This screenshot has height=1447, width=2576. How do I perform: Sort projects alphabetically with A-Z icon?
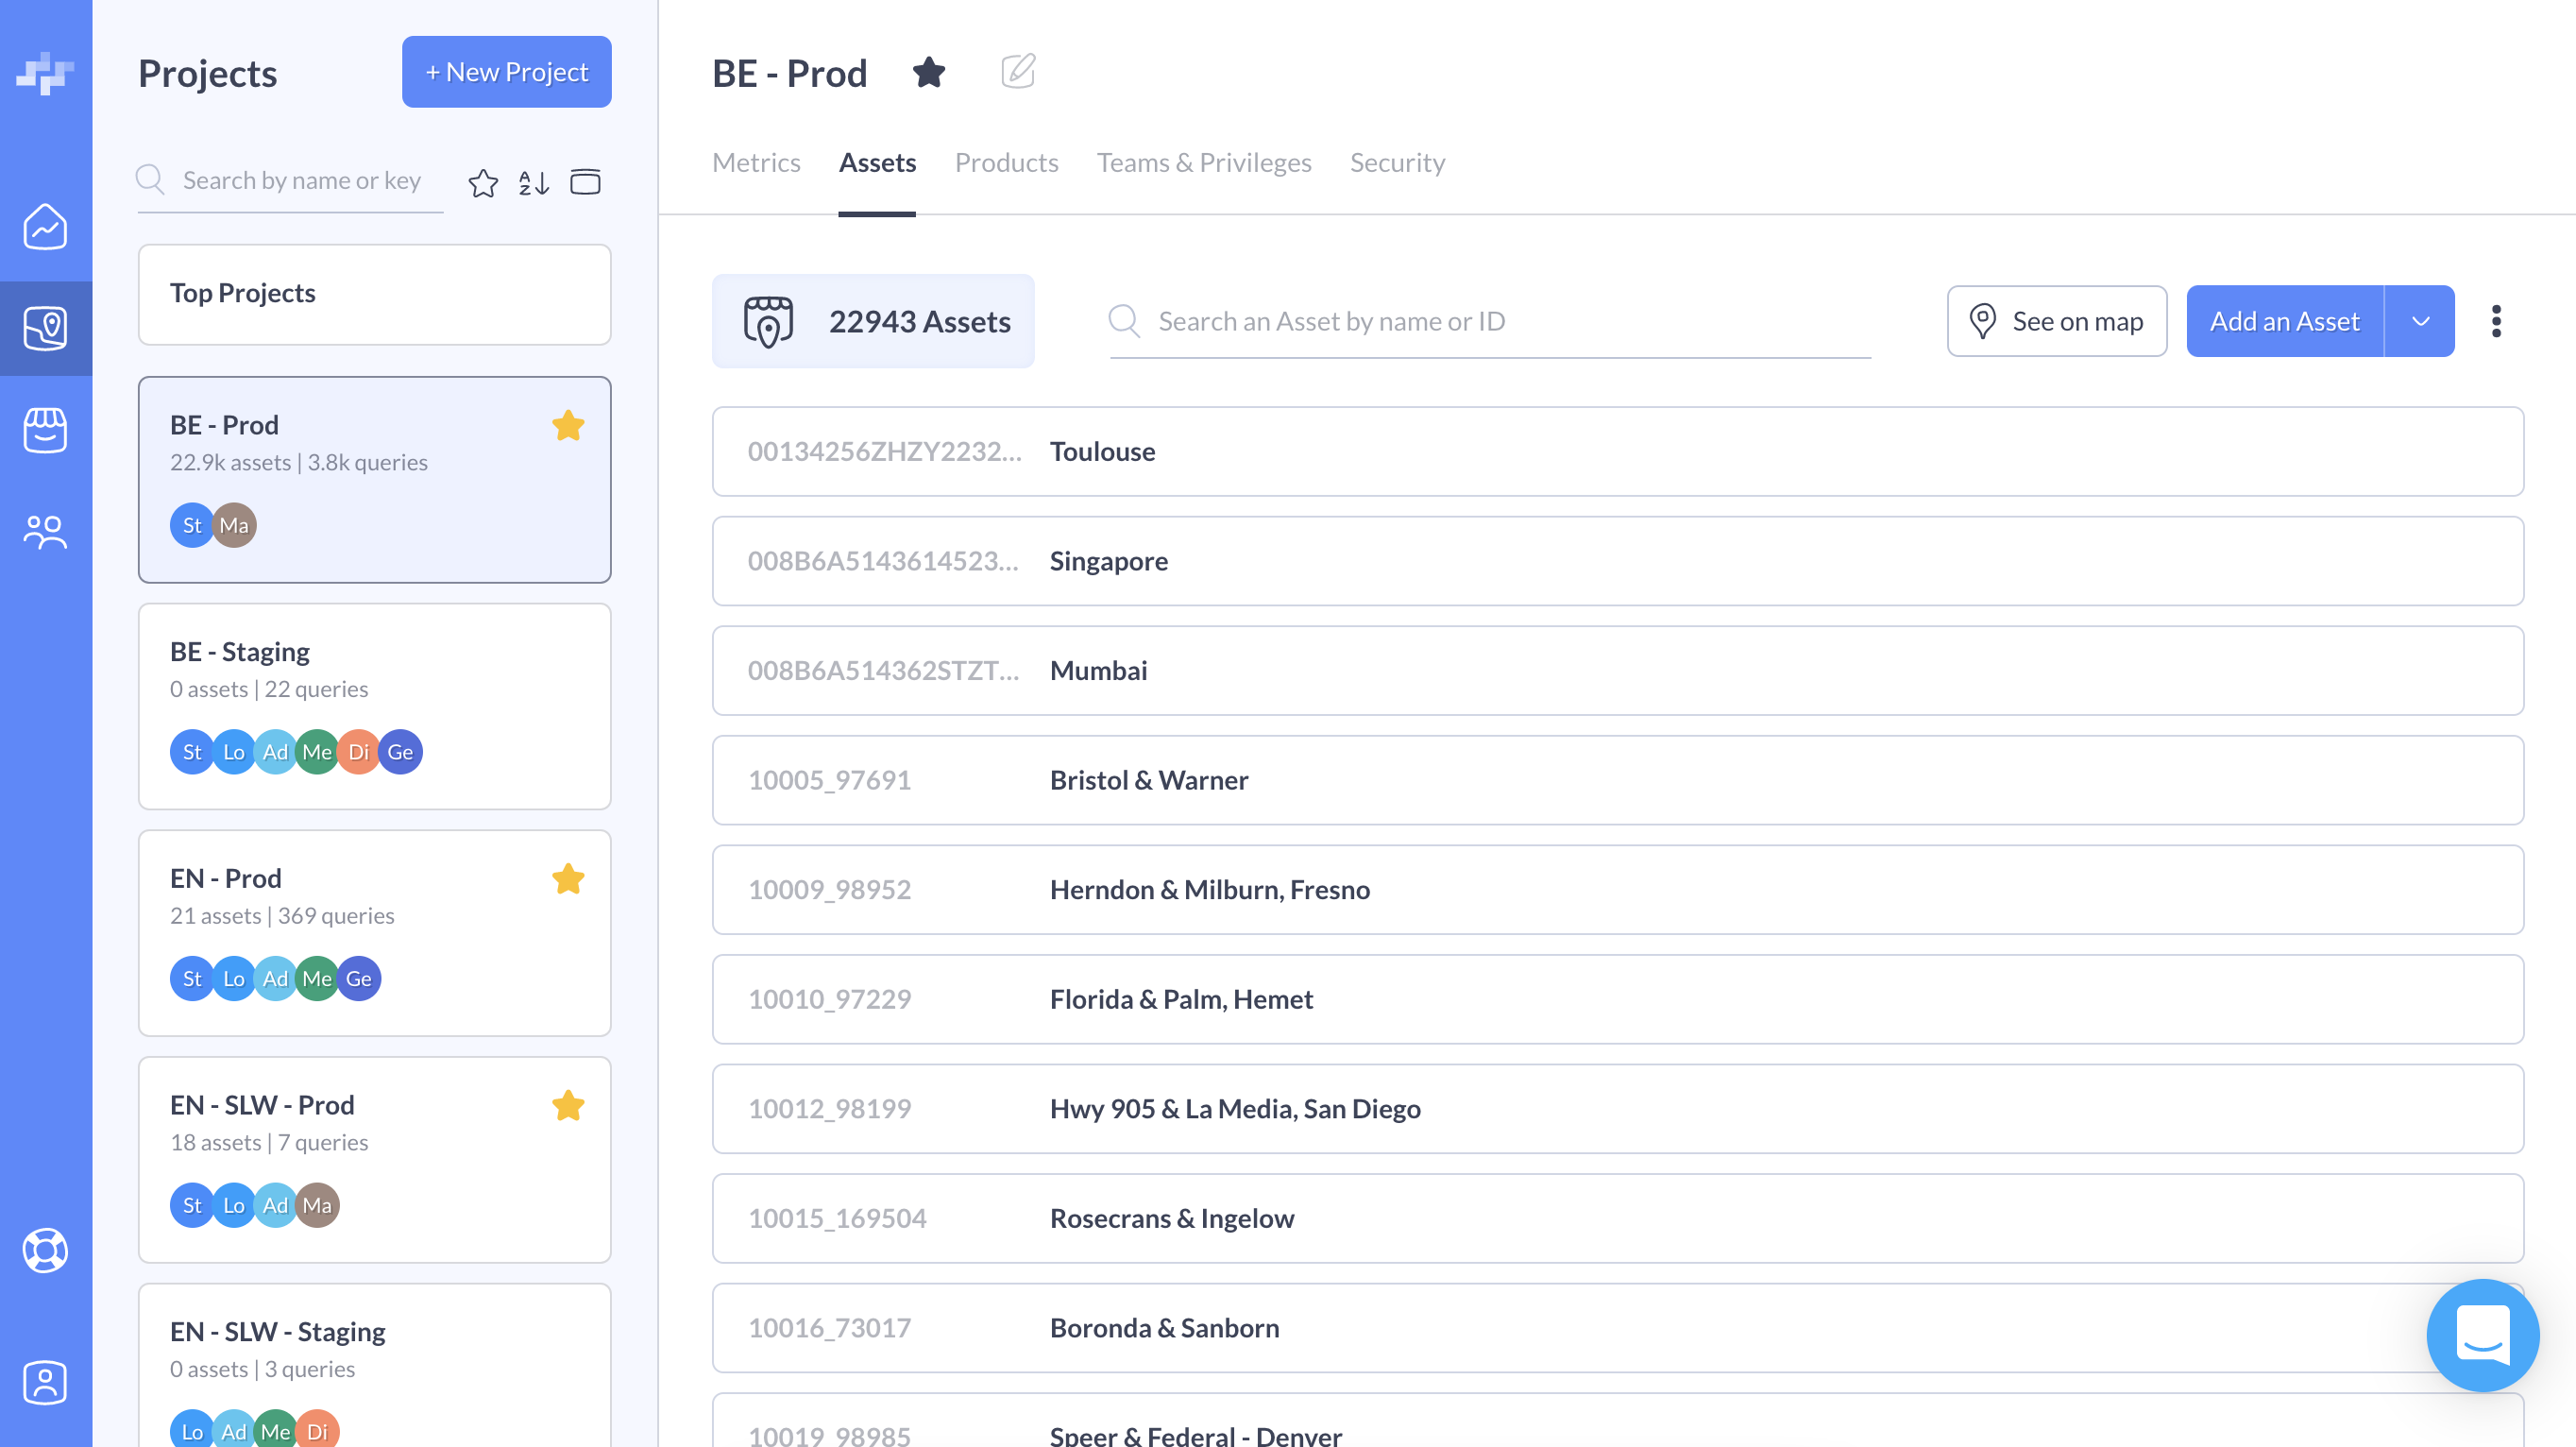coord(533,182)
